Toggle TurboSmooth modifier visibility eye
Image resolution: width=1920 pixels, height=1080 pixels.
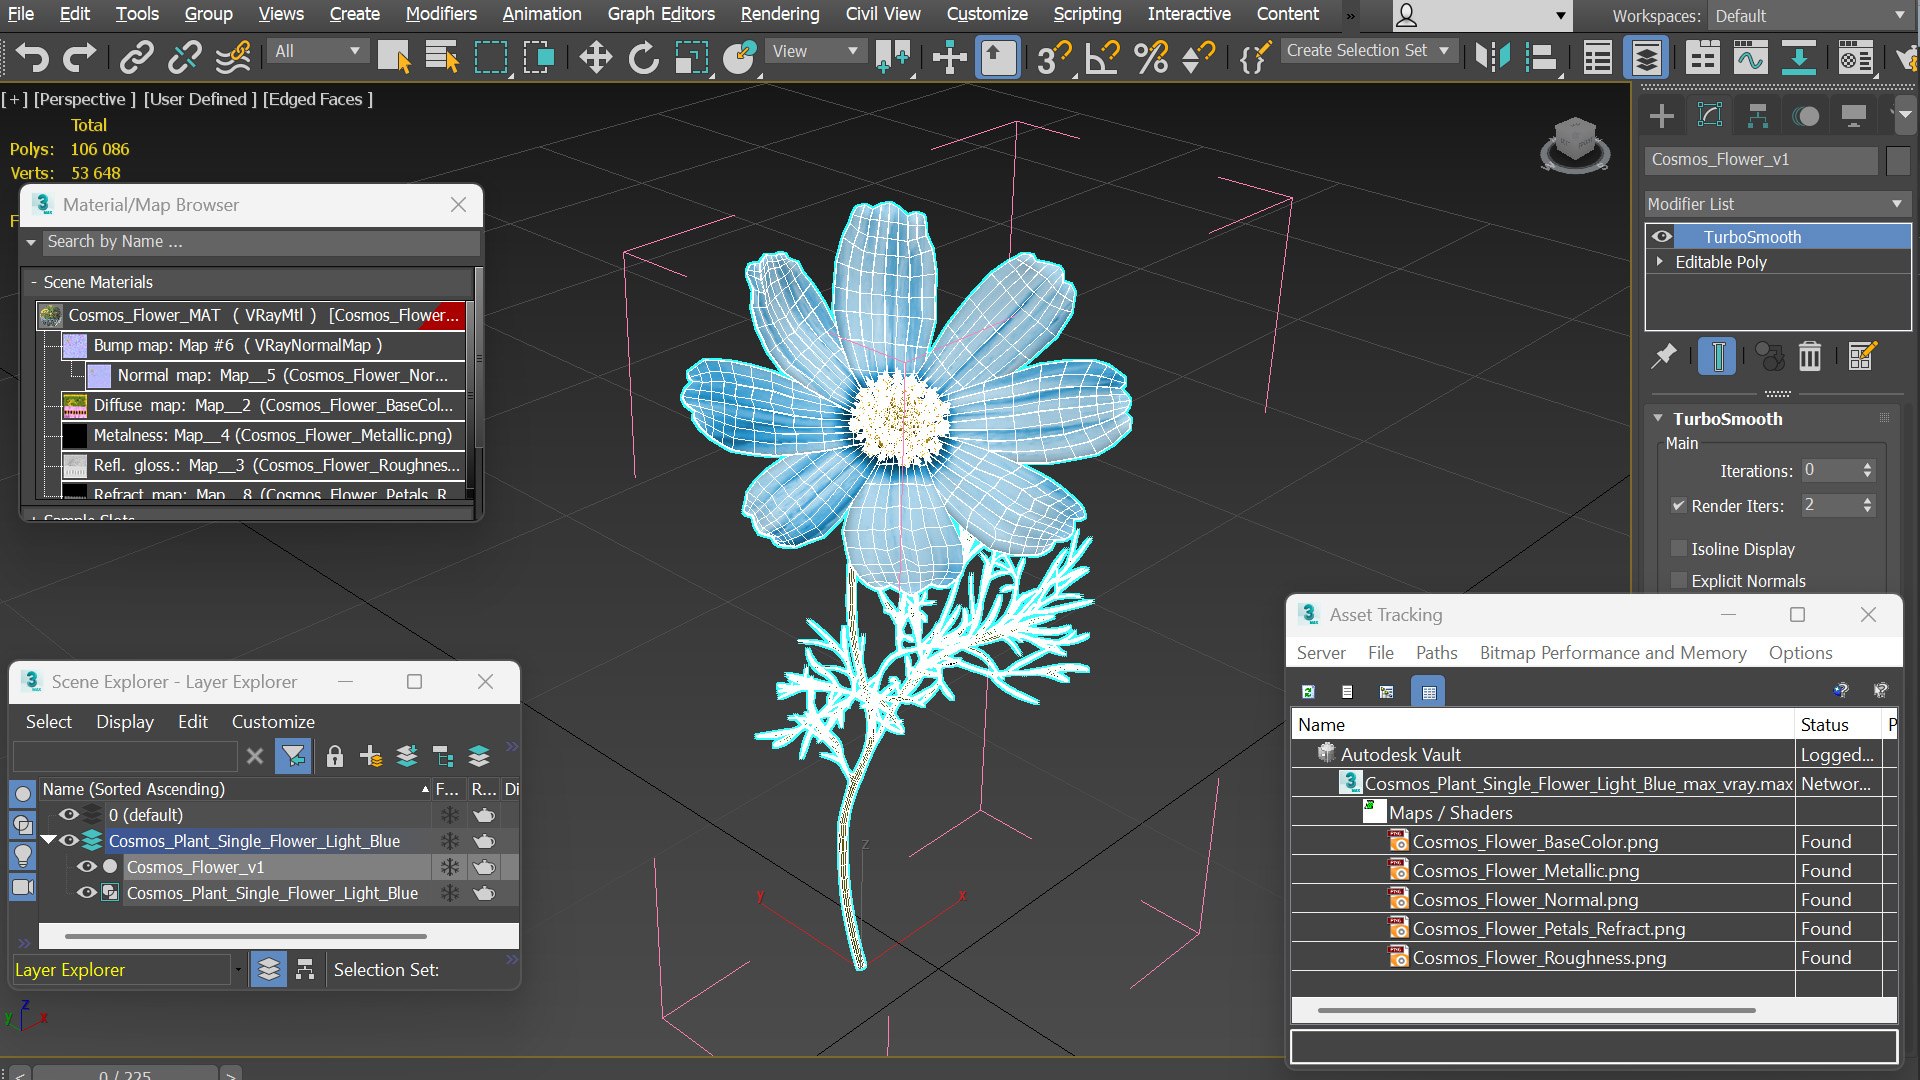1662,237
